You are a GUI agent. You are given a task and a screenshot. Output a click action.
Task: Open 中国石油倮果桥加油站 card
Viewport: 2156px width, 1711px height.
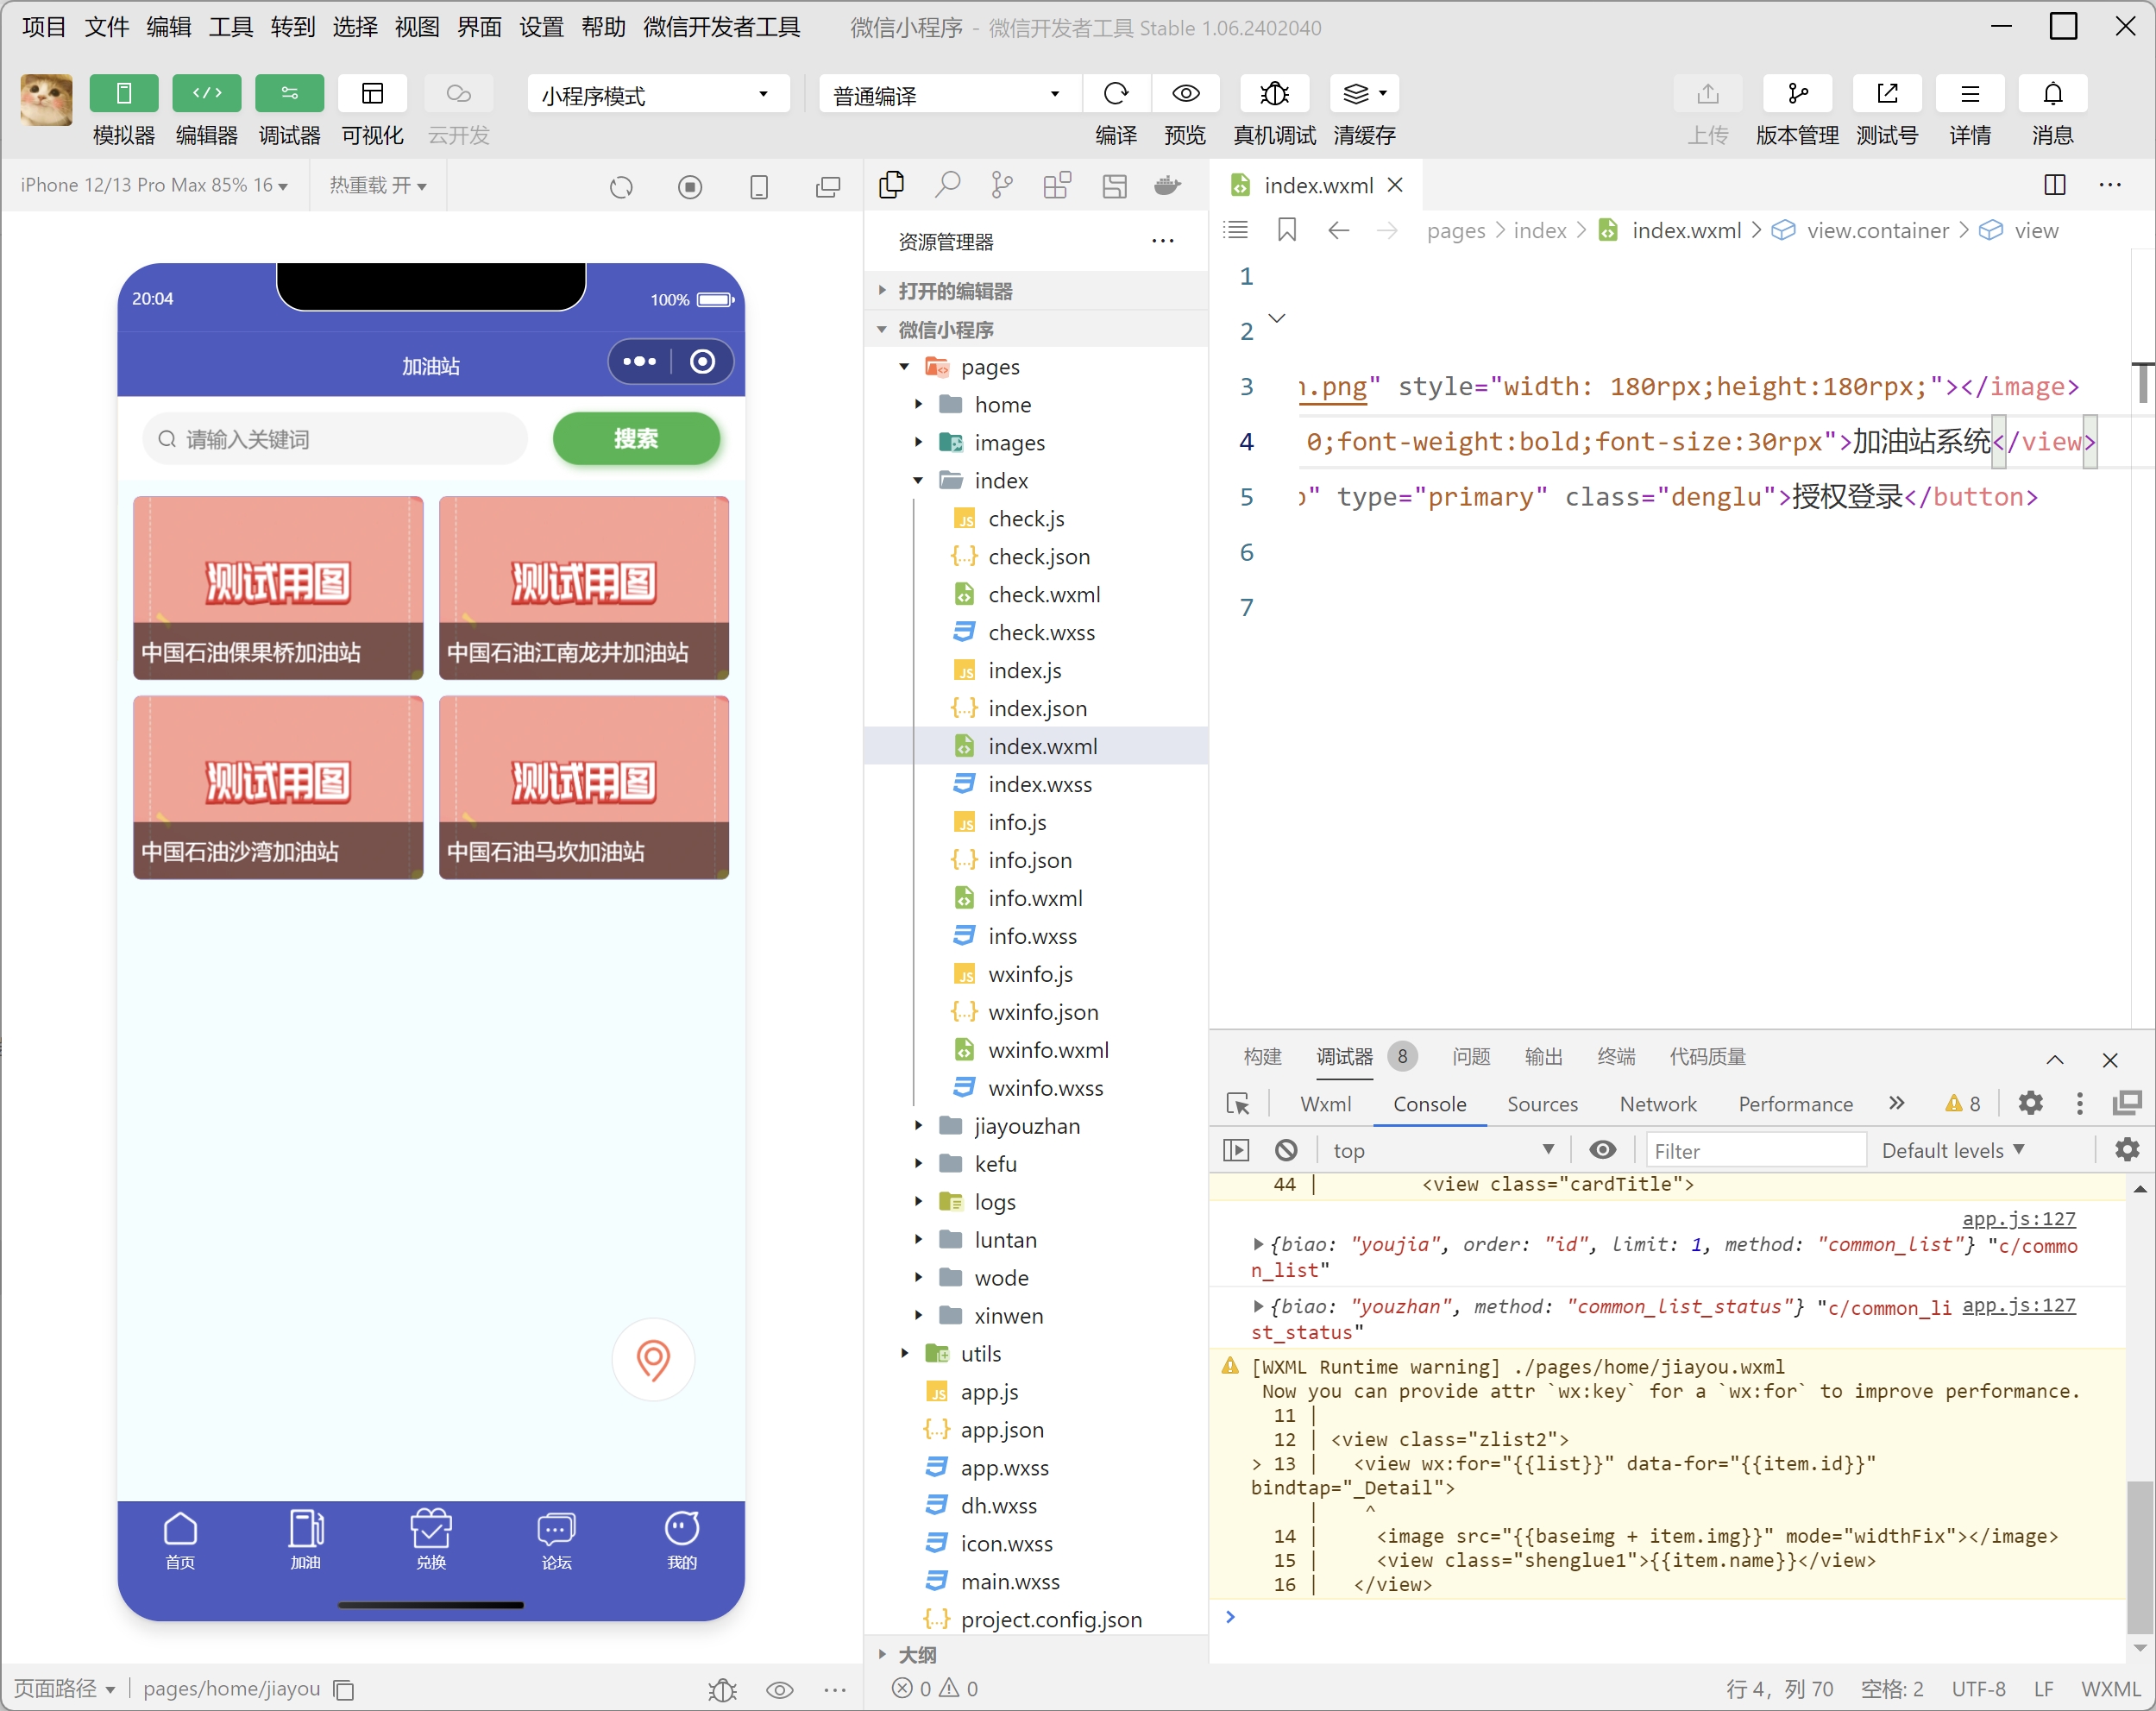pyautogui.click(x=278, y=588)
